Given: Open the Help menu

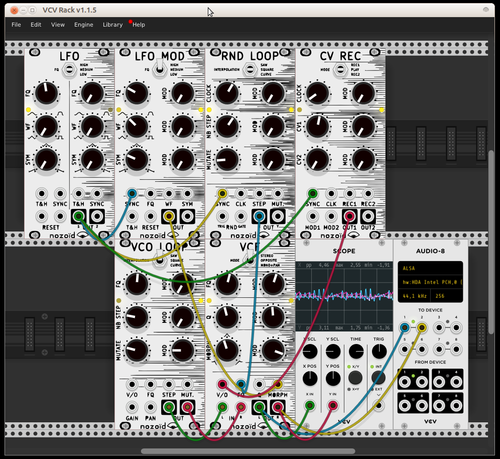Looking at the screenshot, I should point(139,25).
